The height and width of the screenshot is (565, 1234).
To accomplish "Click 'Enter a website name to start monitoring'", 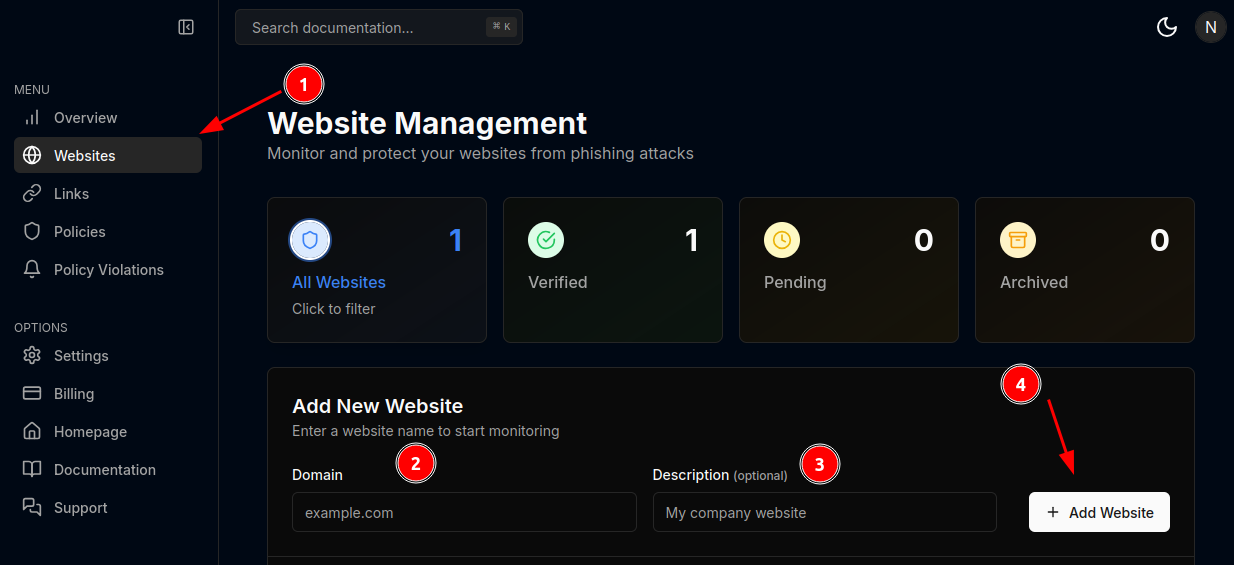I will coord(425,431).
